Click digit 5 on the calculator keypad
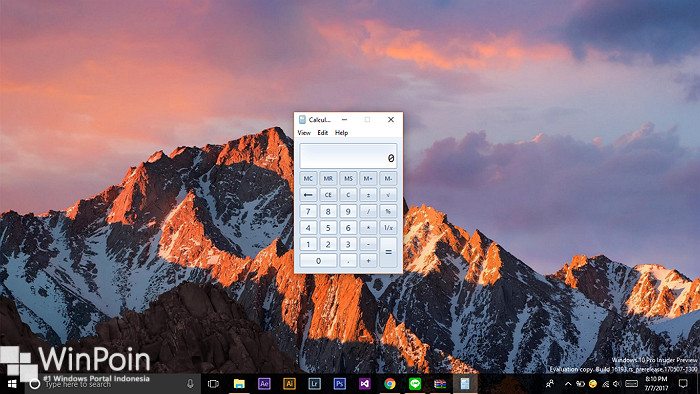 pyautogui.click(x=328, y=228)
